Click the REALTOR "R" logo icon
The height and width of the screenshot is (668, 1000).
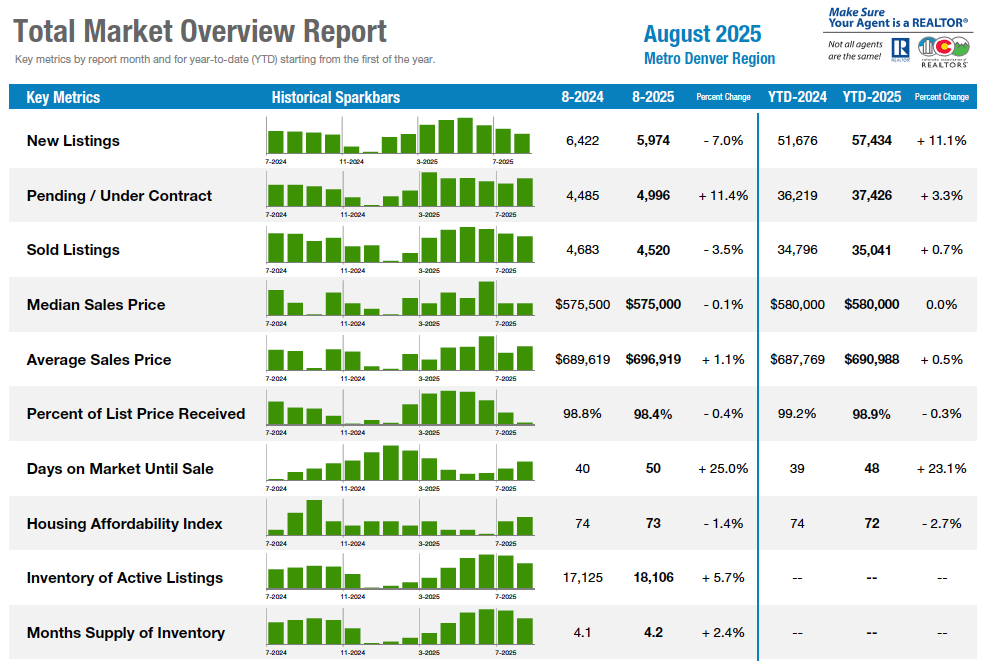899,50
